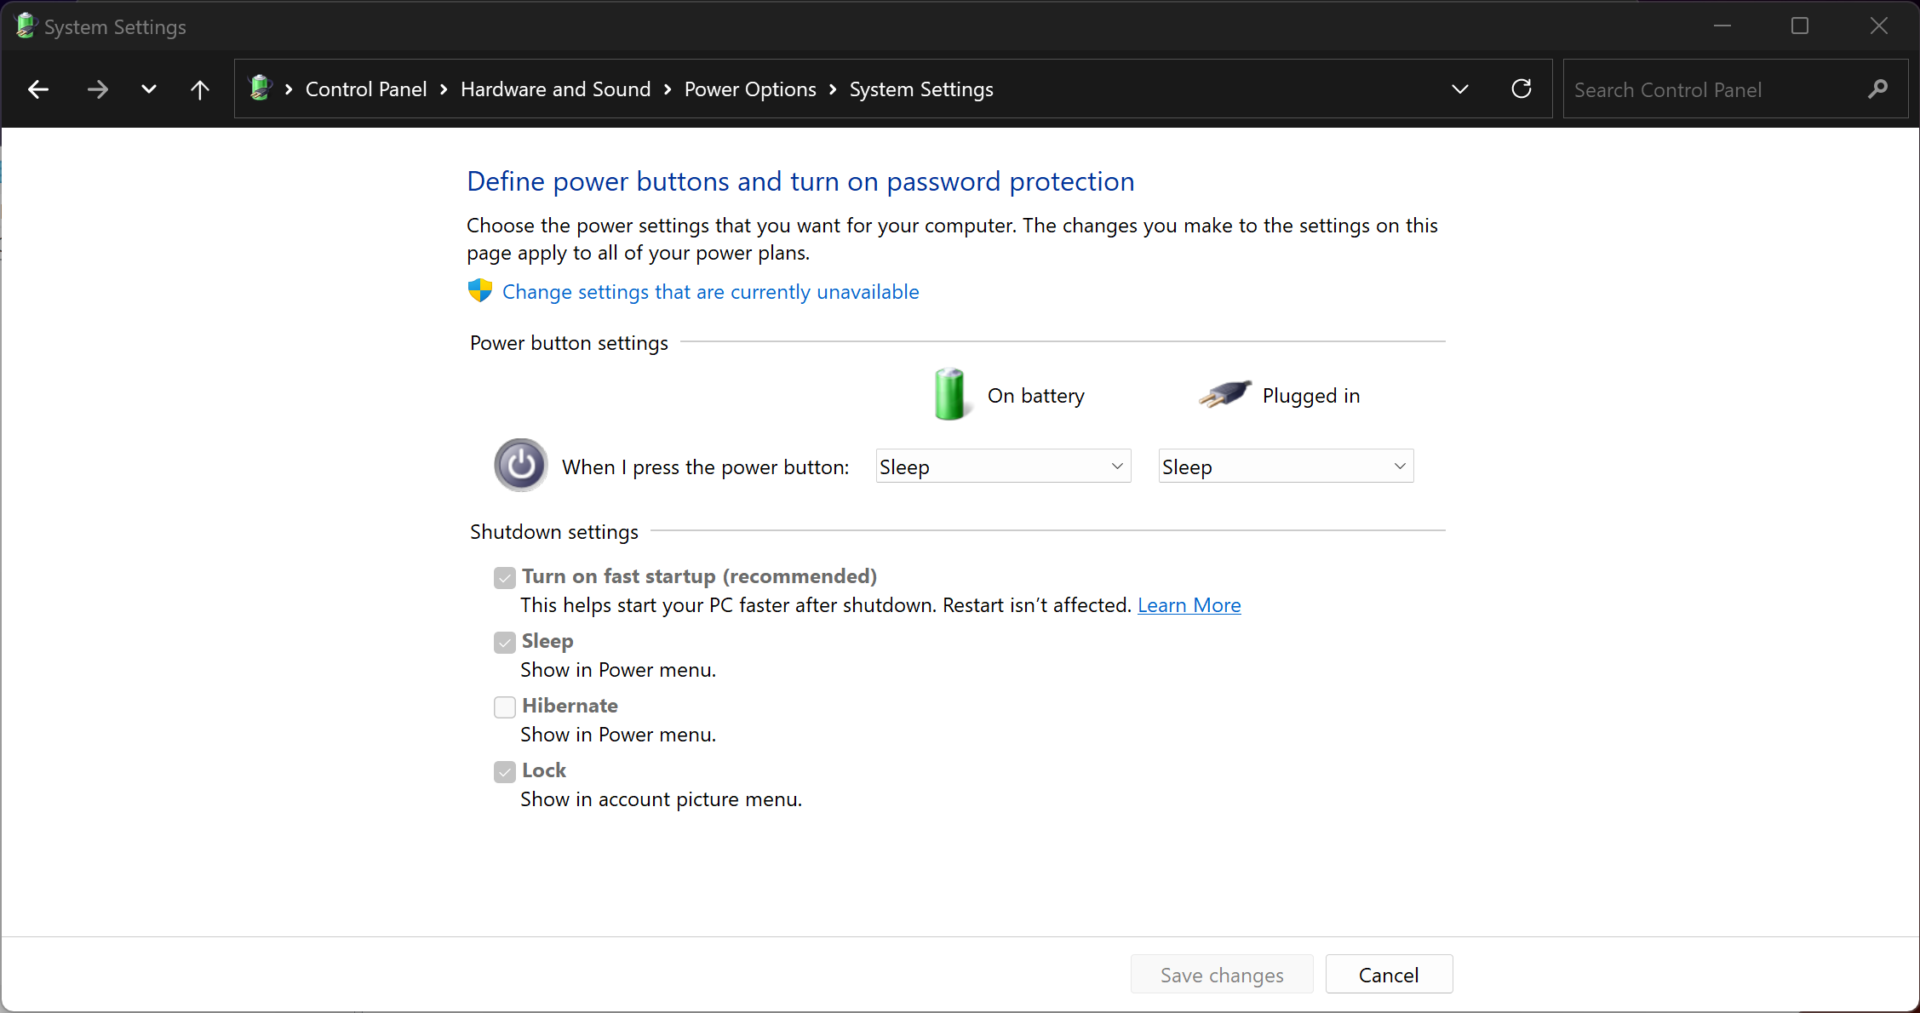Click the plug icon above Plugged in
Screen dimensions: 1920x1013
click(1226, 394)
